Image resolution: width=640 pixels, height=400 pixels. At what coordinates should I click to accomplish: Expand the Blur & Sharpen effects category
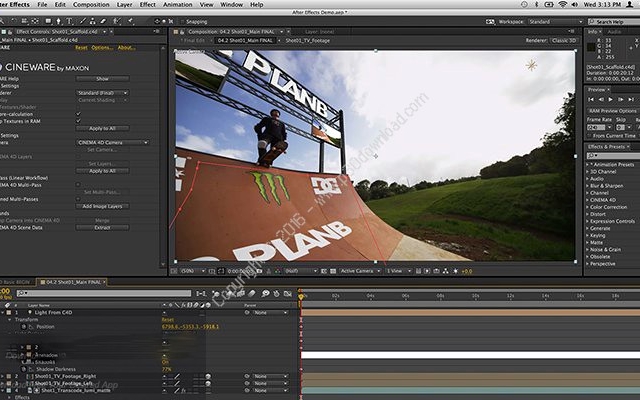tap(588, 186)
